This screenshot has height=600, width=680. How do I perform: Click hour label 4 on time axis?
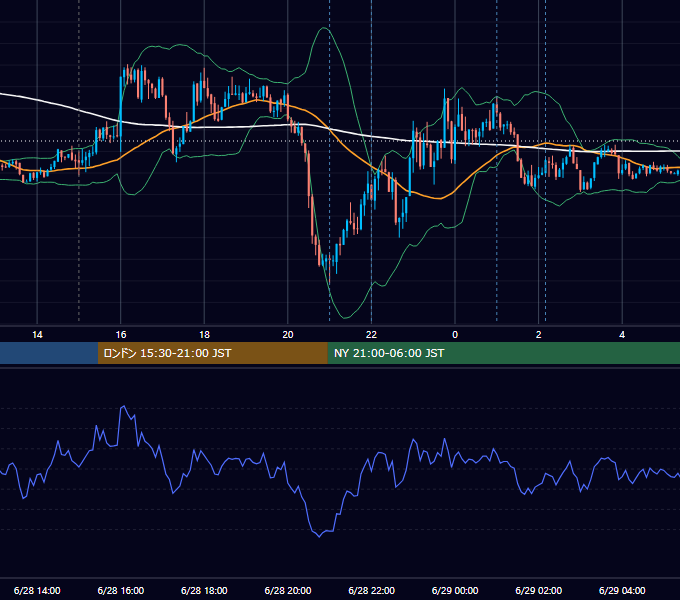pos(622,335)
